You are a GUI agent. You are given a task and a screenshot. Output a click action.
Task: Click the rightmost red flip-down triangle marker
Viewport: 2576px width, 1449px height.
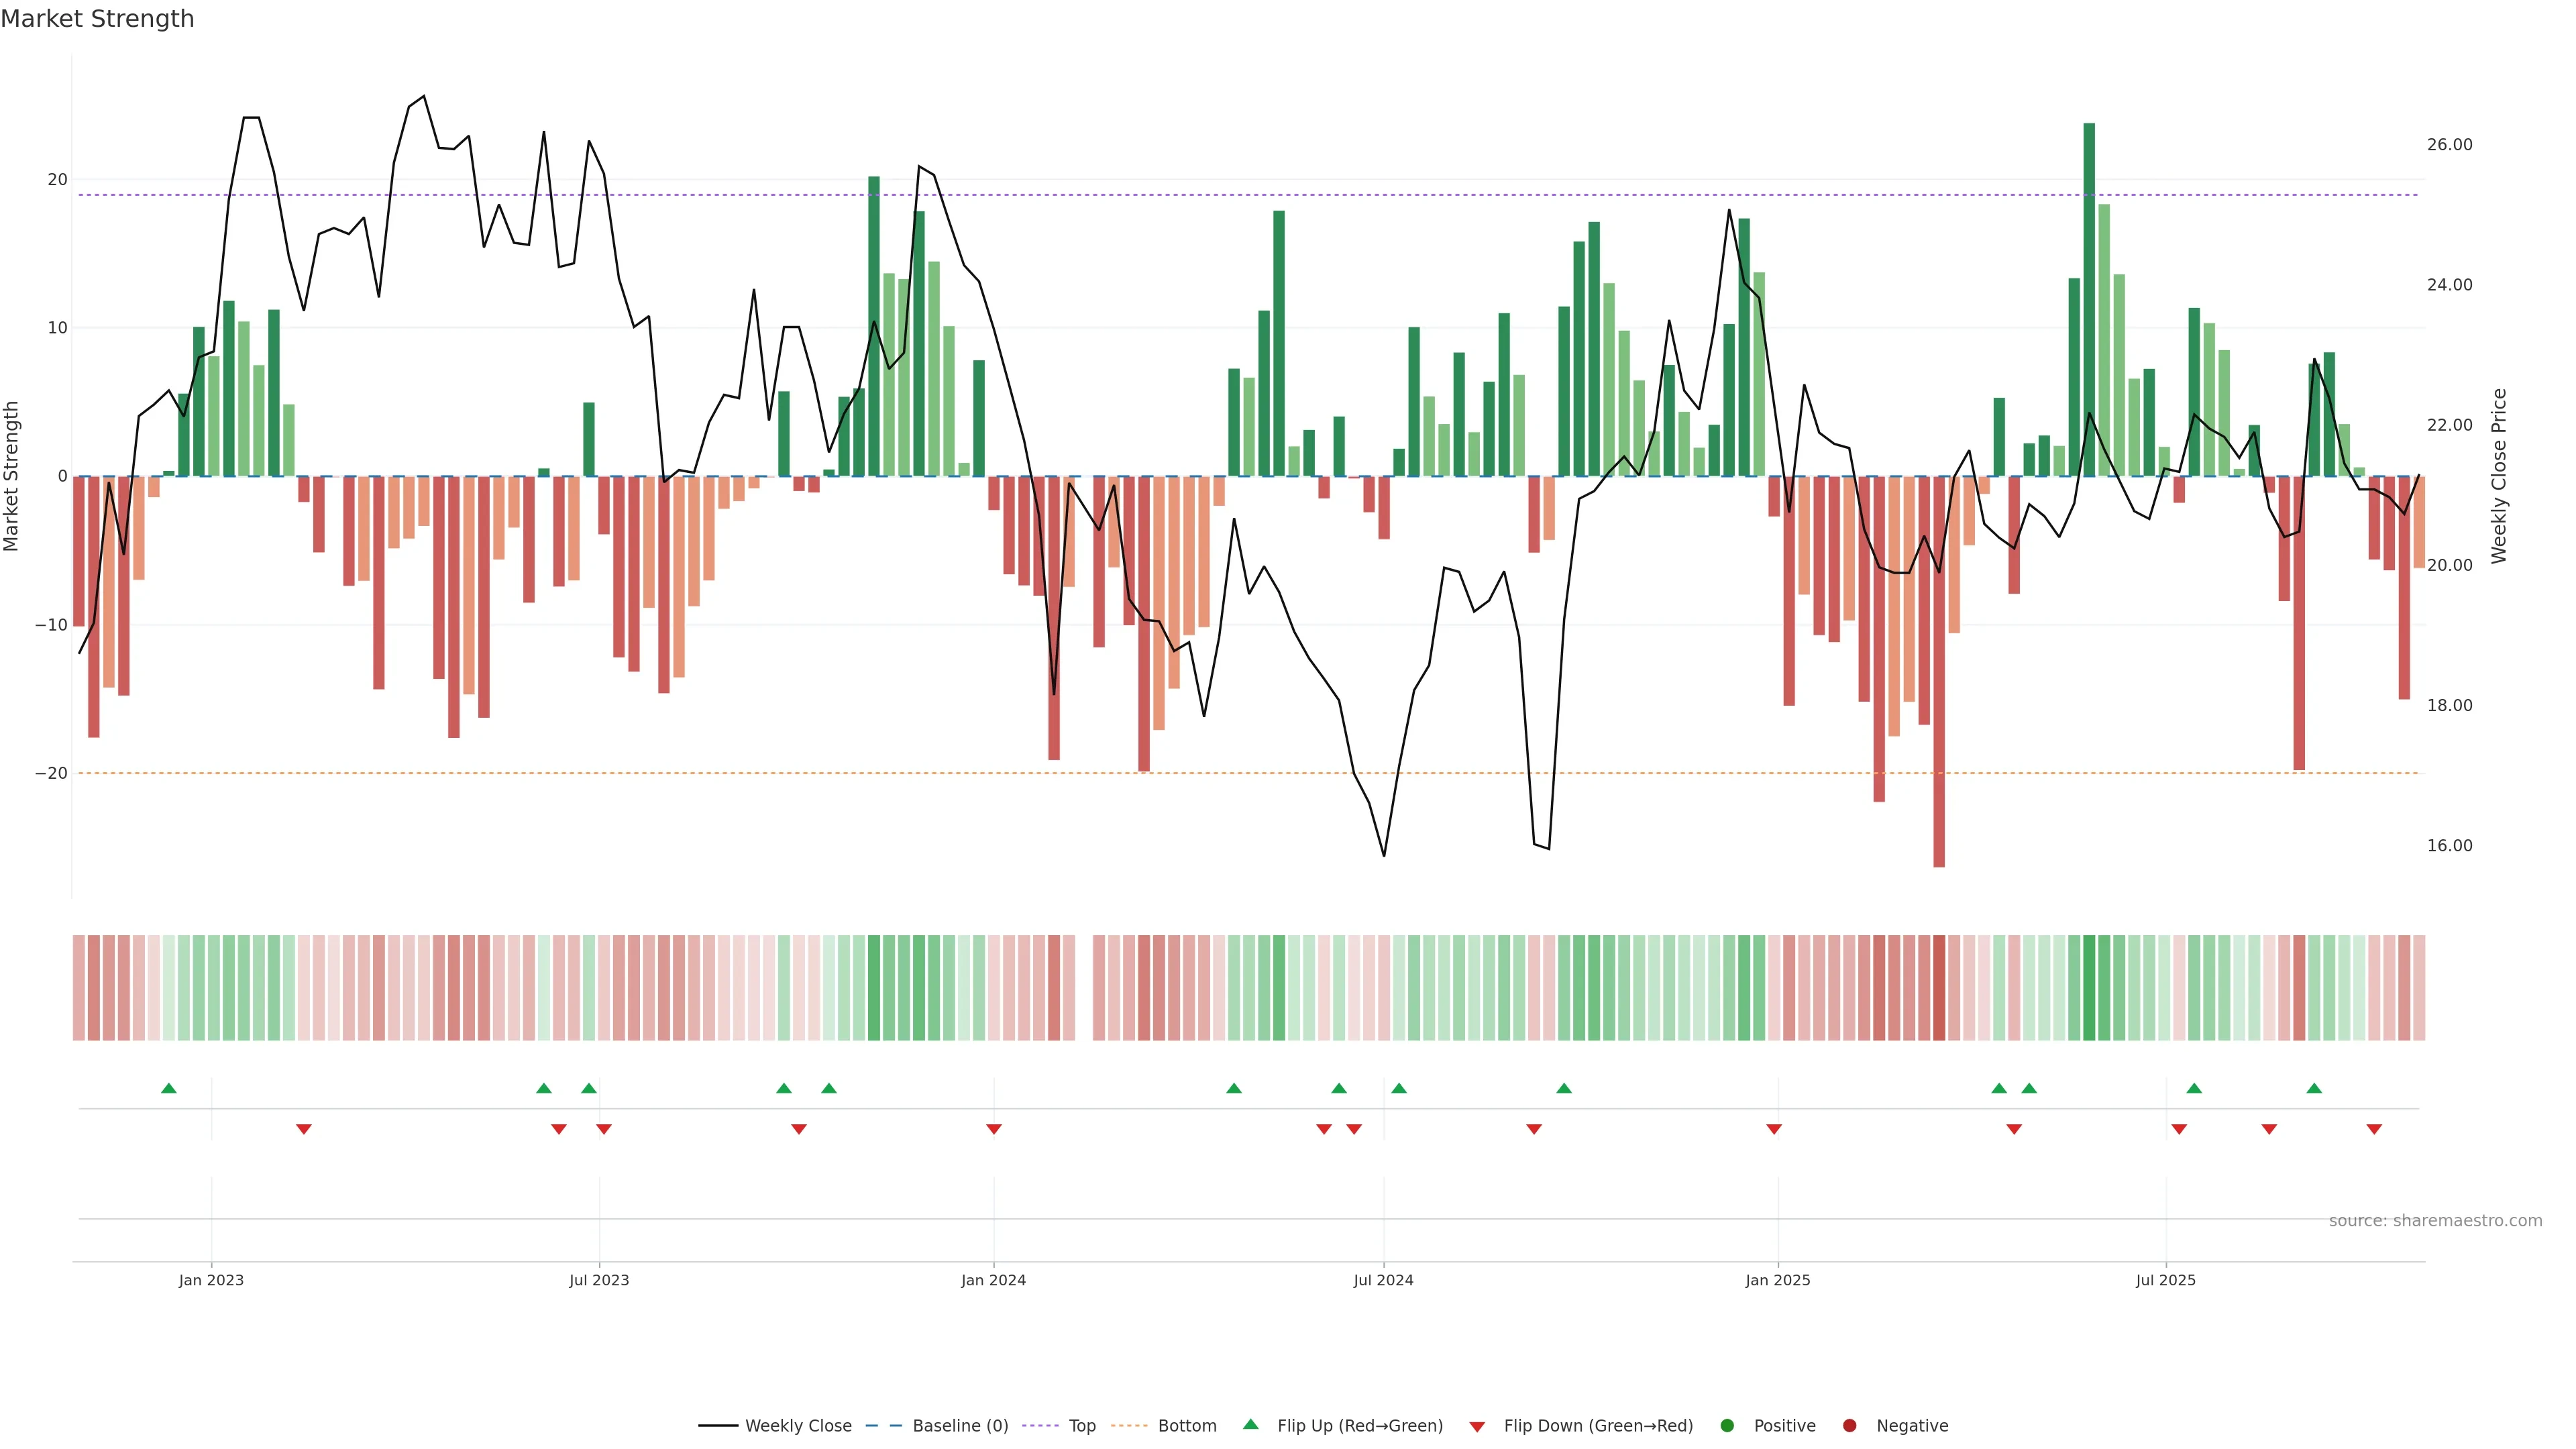(2374, 1129)
